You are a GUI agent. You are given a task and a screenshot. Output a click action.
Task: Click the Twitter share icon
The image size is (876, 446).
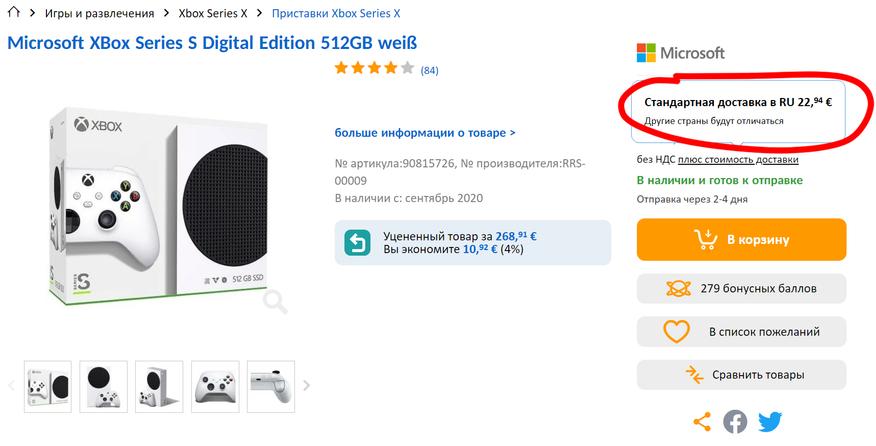tap(769, 422)
